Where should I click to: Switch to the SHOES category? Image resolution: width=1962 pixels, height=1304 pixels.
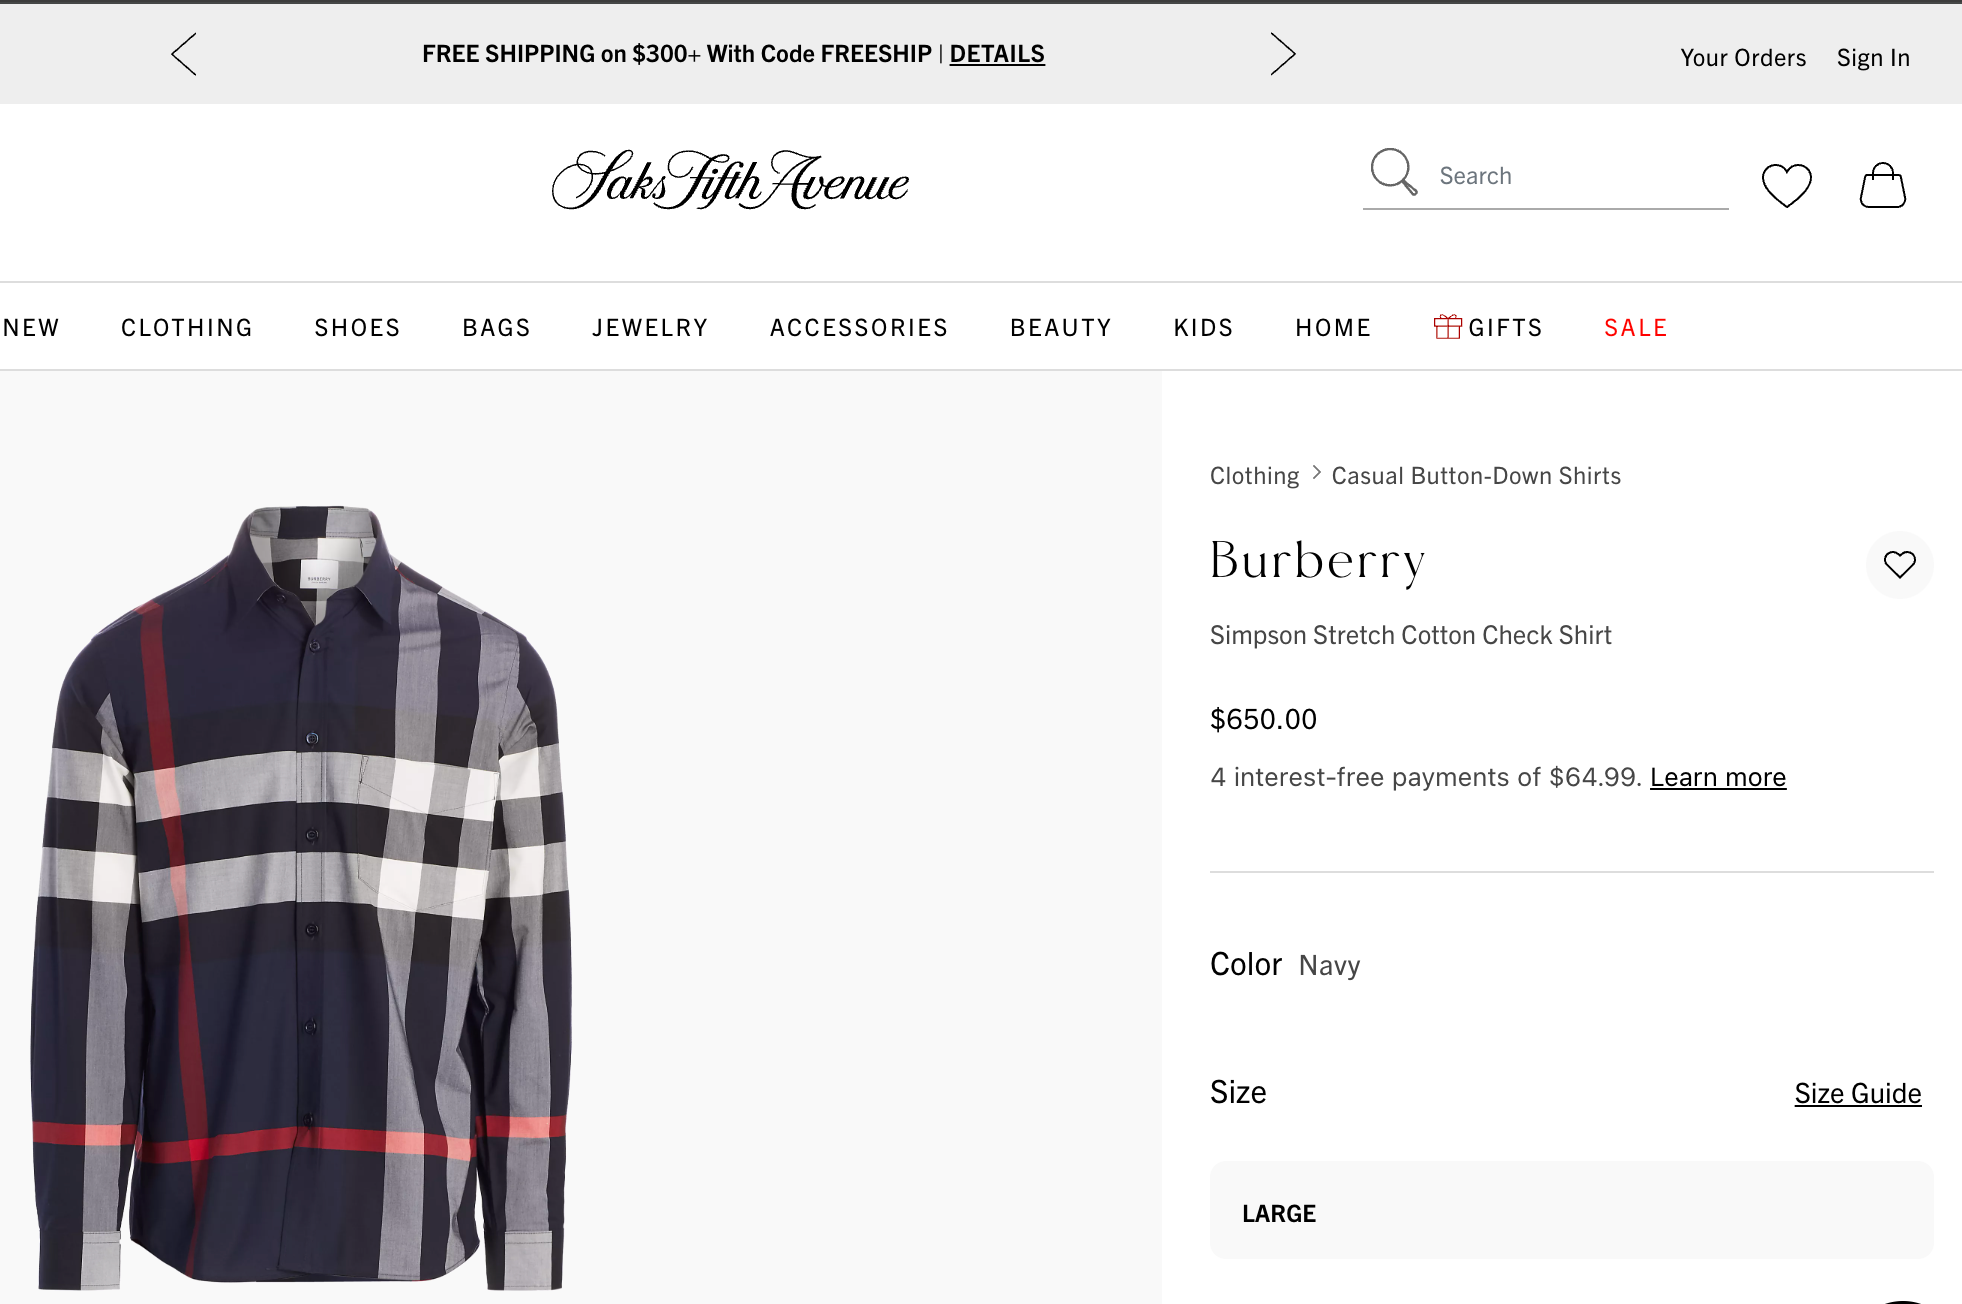(x=356, y=327)
